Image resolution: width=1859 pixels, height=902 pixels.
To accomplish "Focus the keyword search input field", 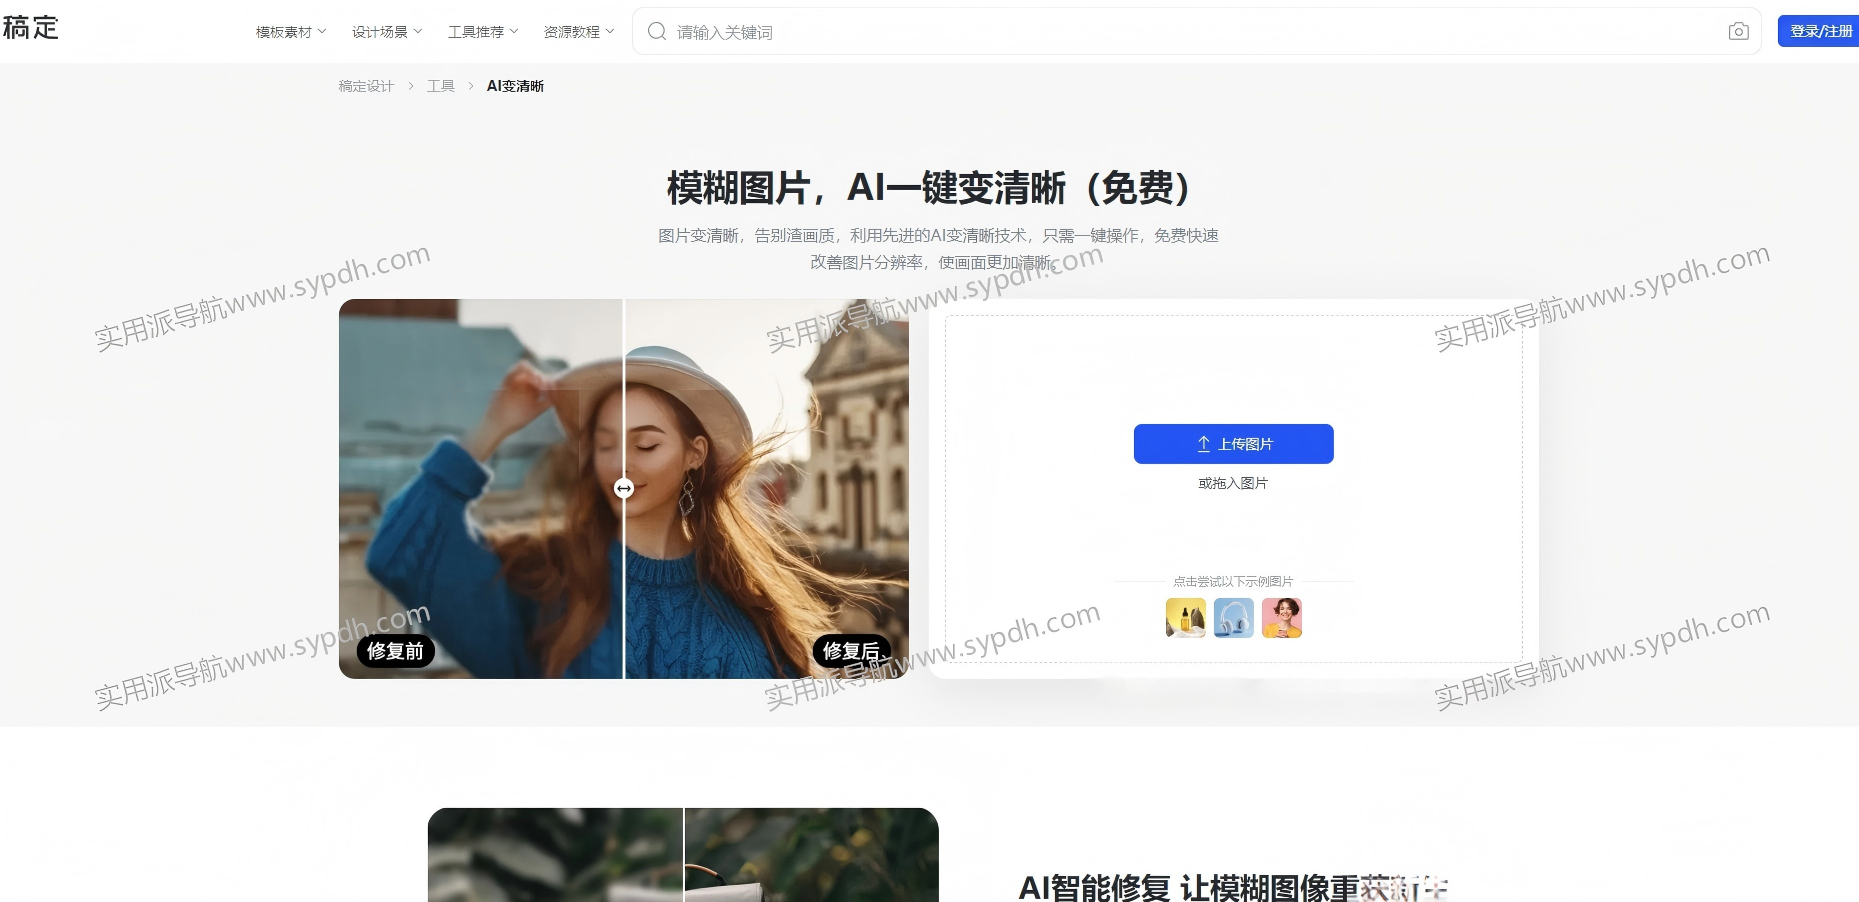I will (1190, 32).
